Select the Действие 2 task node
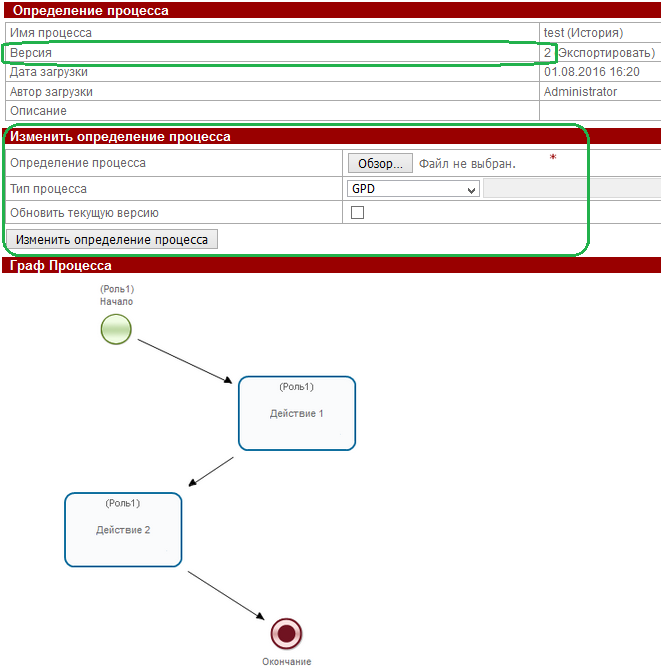The width and height of the screenshot is (661, 671). point(123,530)
